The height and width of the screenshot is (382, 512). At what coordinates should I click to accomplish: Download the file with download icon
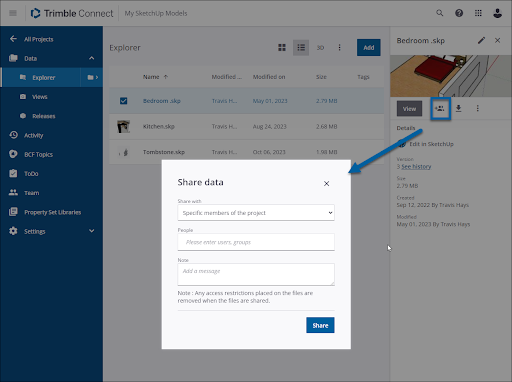459,108
